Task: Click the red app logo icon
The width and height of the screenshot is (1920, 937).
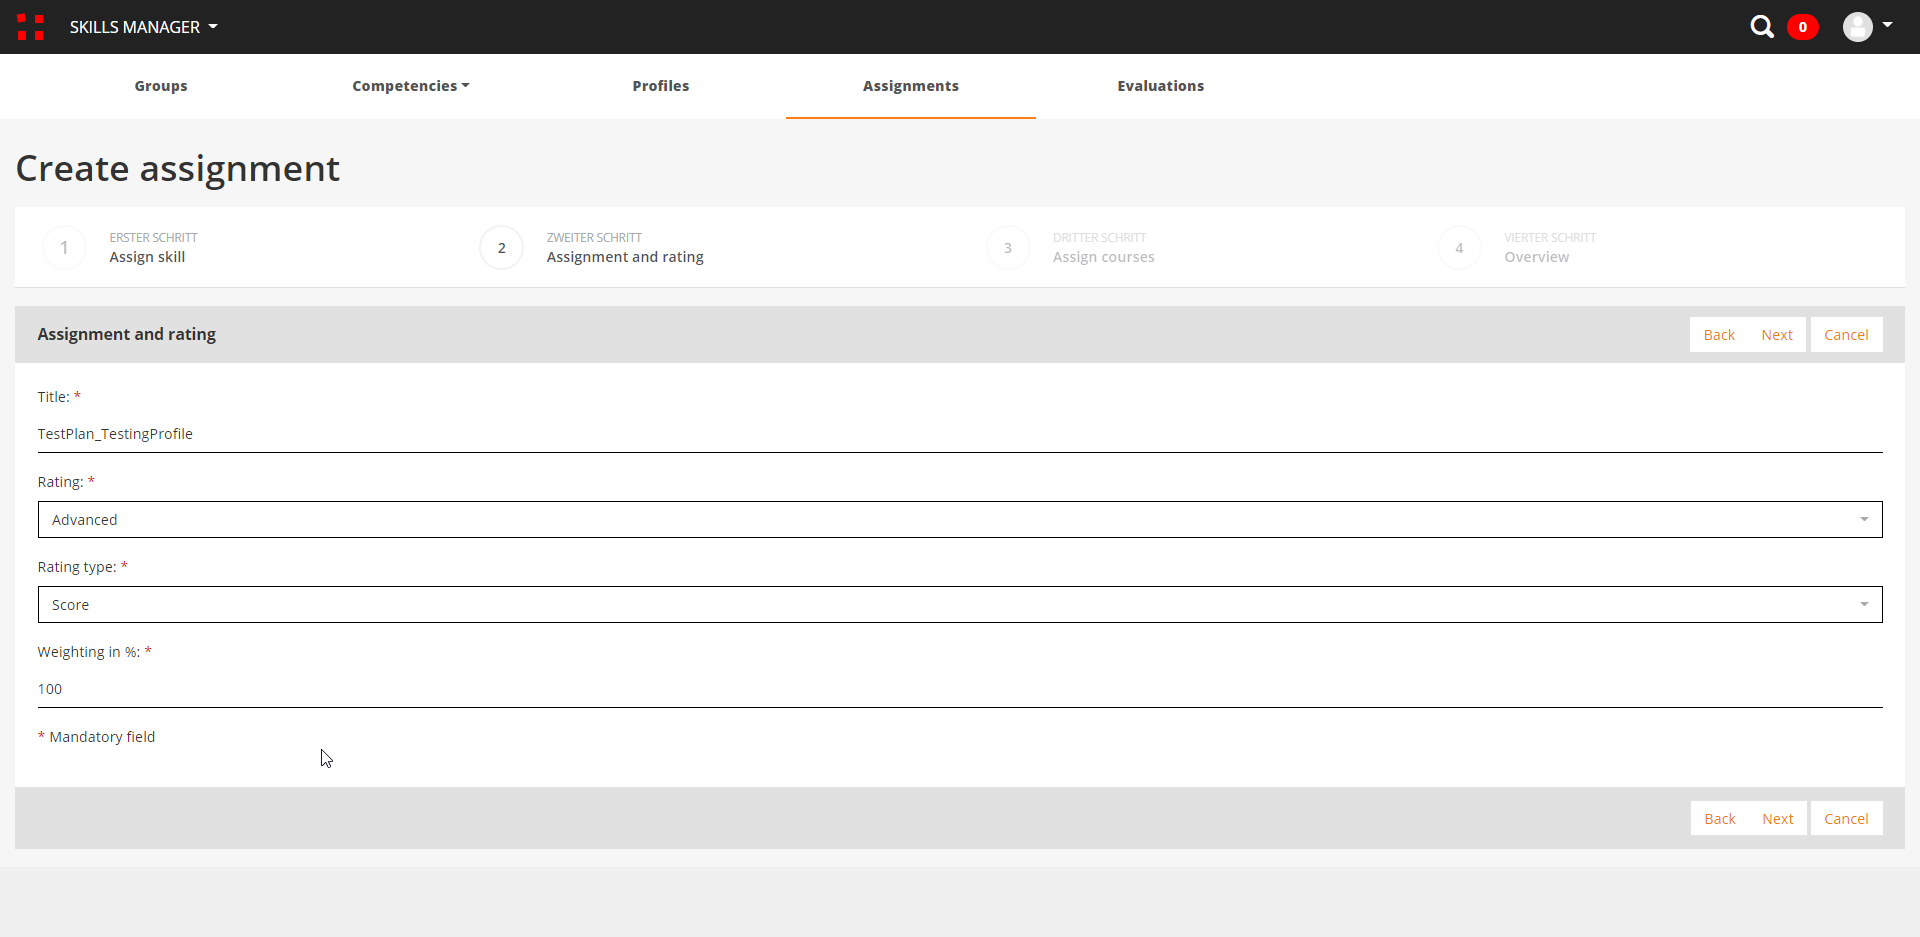Action: click(x=30, y=27)
